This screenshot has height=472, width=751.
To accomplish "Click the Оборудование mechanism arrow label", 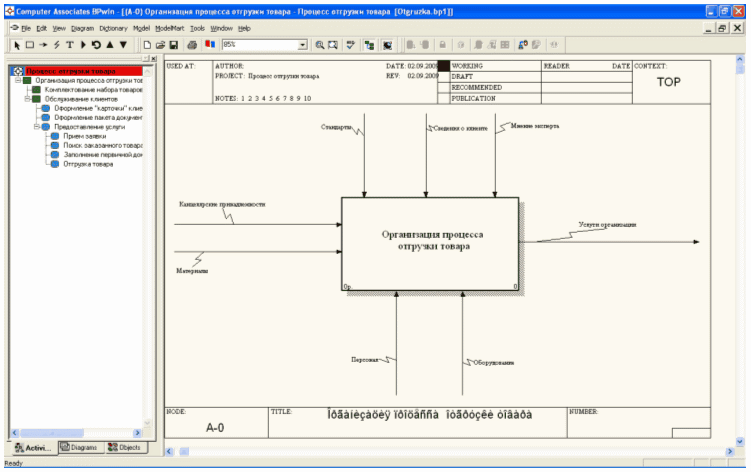I will [493, 363].
